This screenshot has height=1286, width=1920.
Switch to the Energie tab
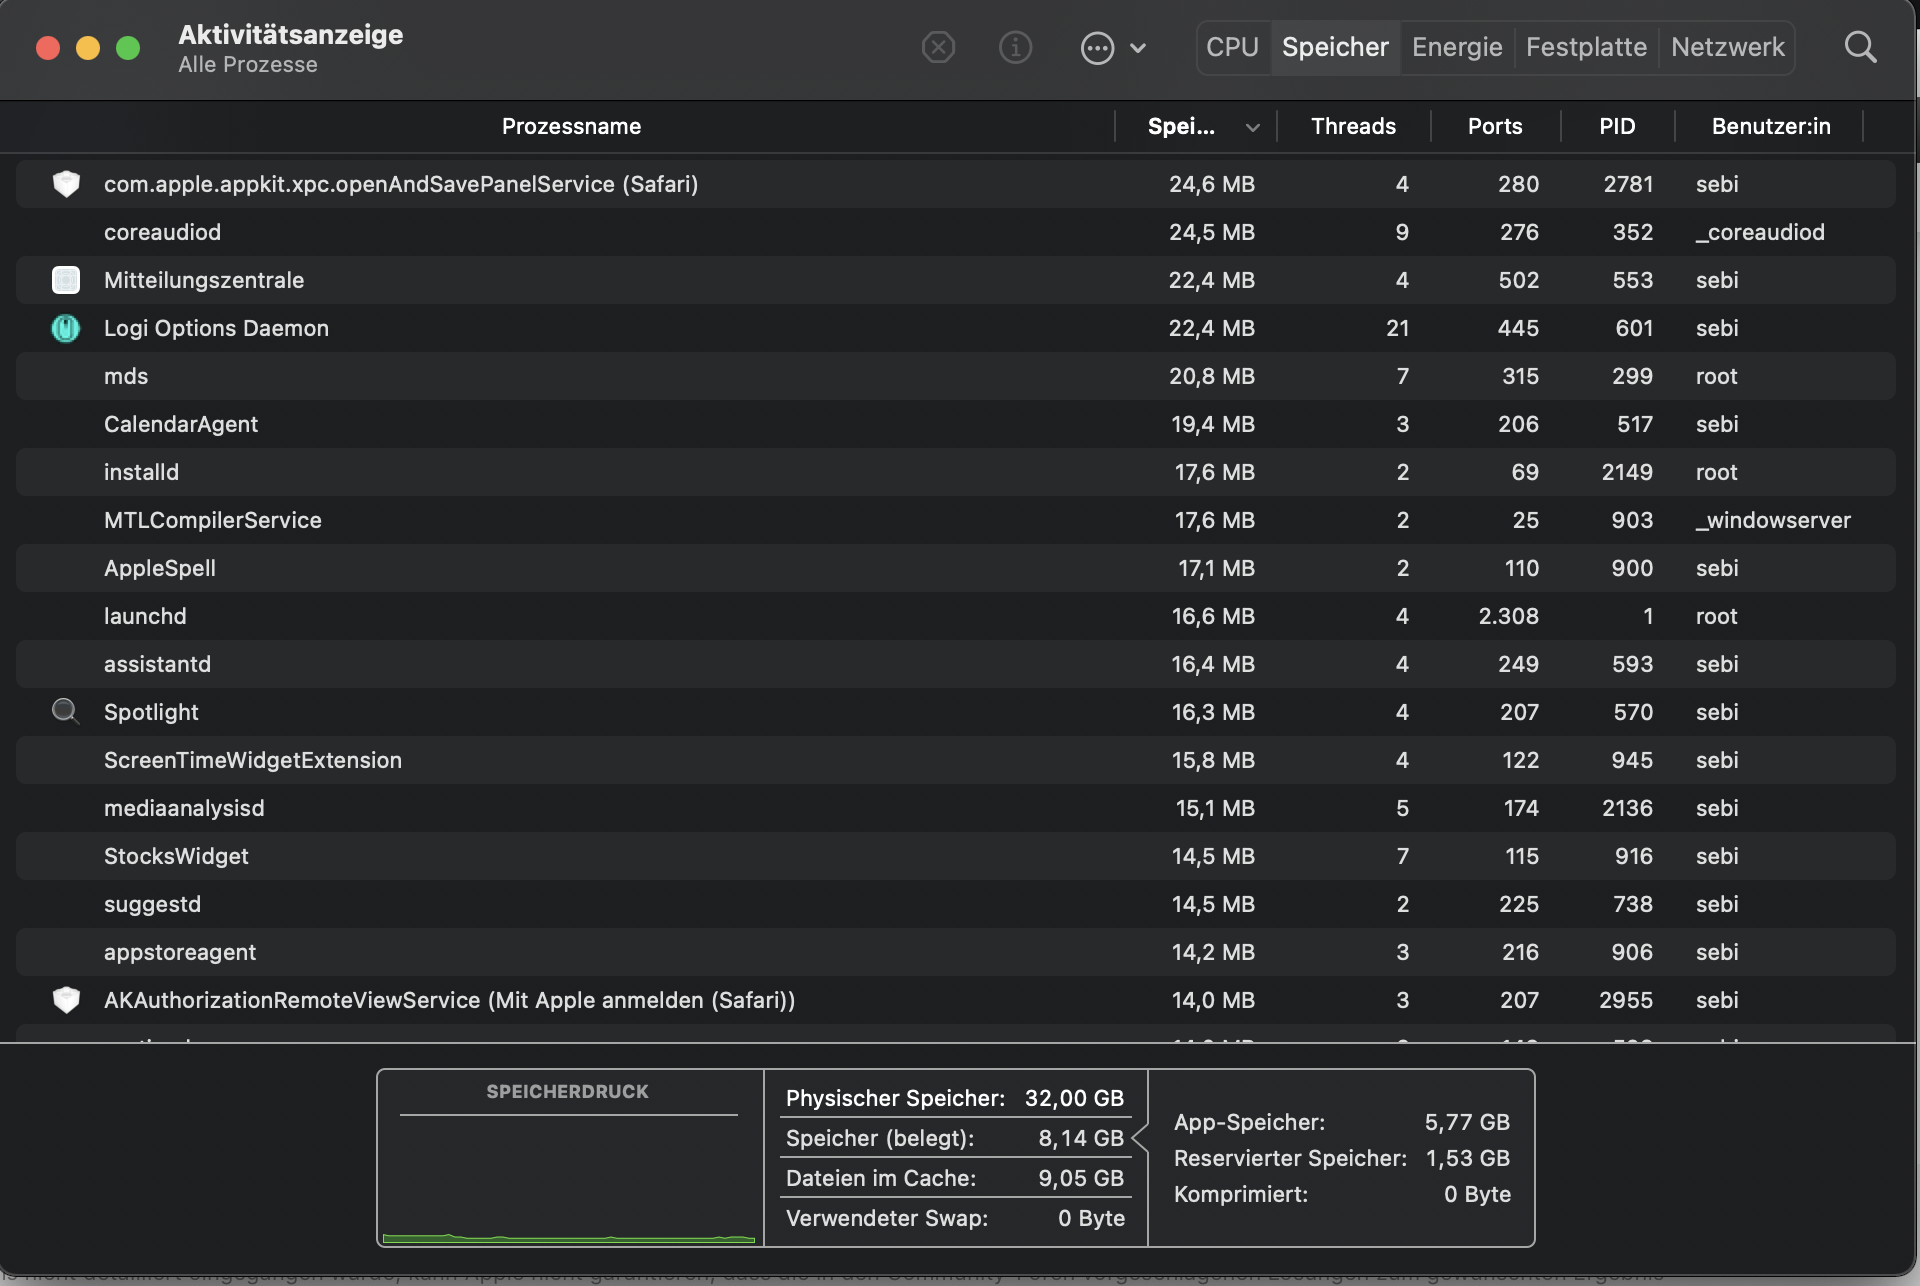coord(1456,47)
